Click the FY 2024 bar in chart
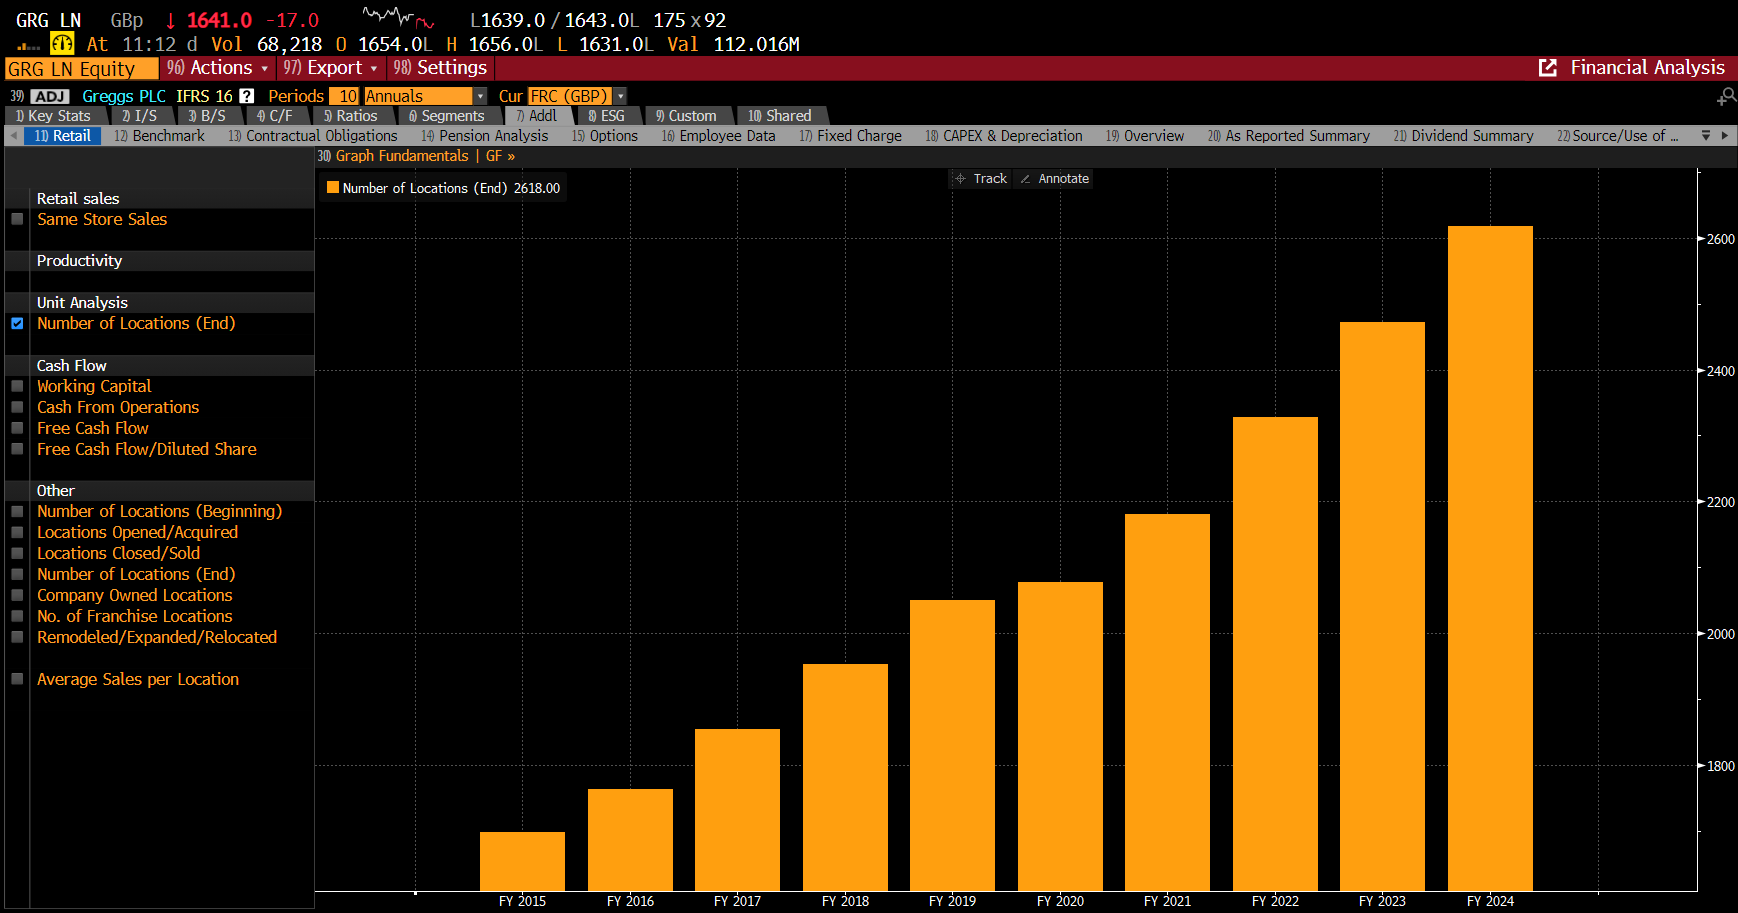This screenshot has width=1738, height=913. (1490, 558)
